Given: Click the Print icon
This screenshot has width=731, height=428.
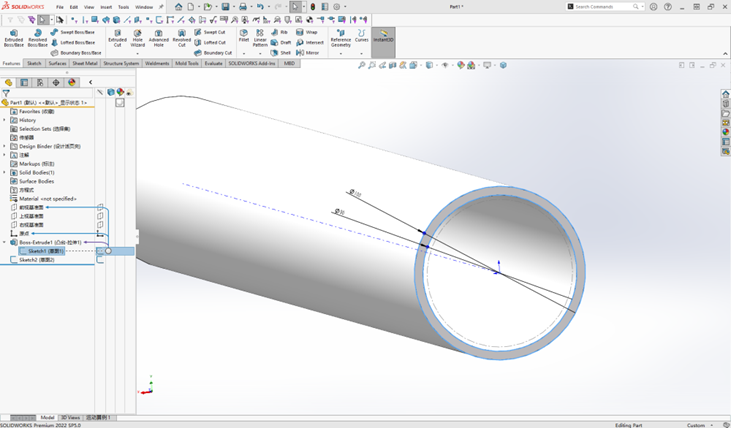Looking at the screenshot, I should point(243,7).
